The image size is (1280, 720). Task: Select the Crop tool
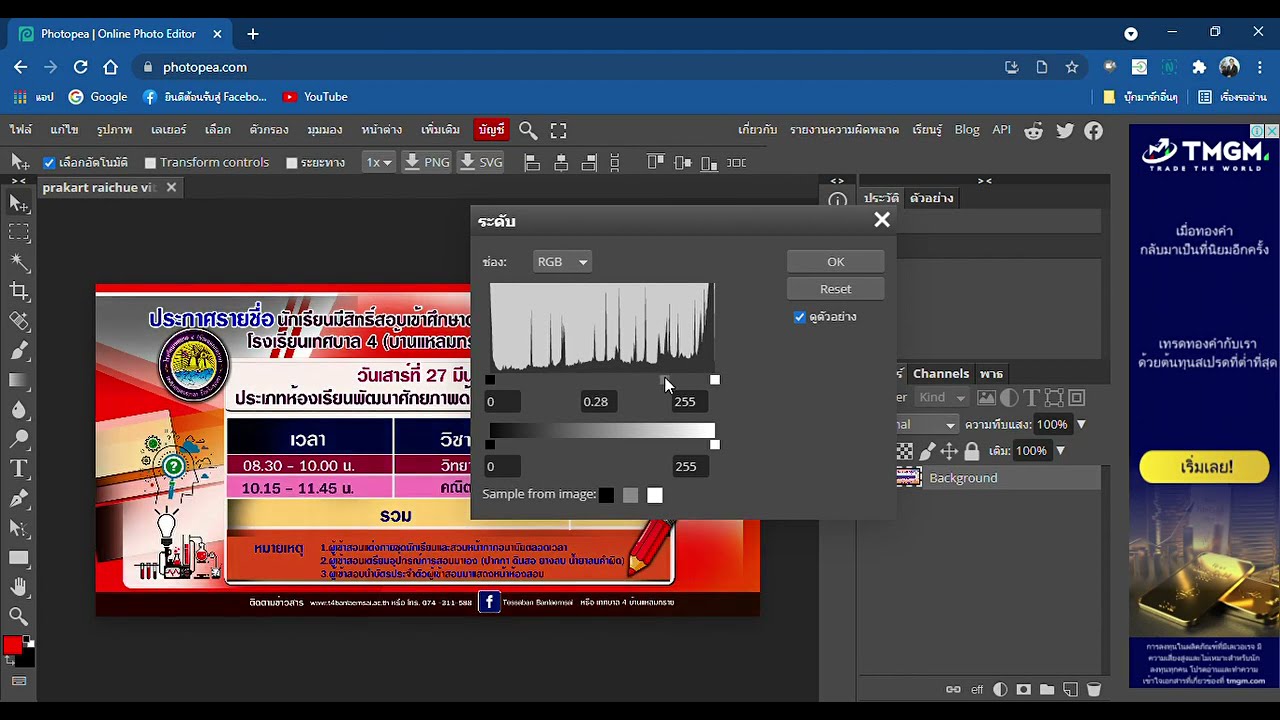(19, 291)
